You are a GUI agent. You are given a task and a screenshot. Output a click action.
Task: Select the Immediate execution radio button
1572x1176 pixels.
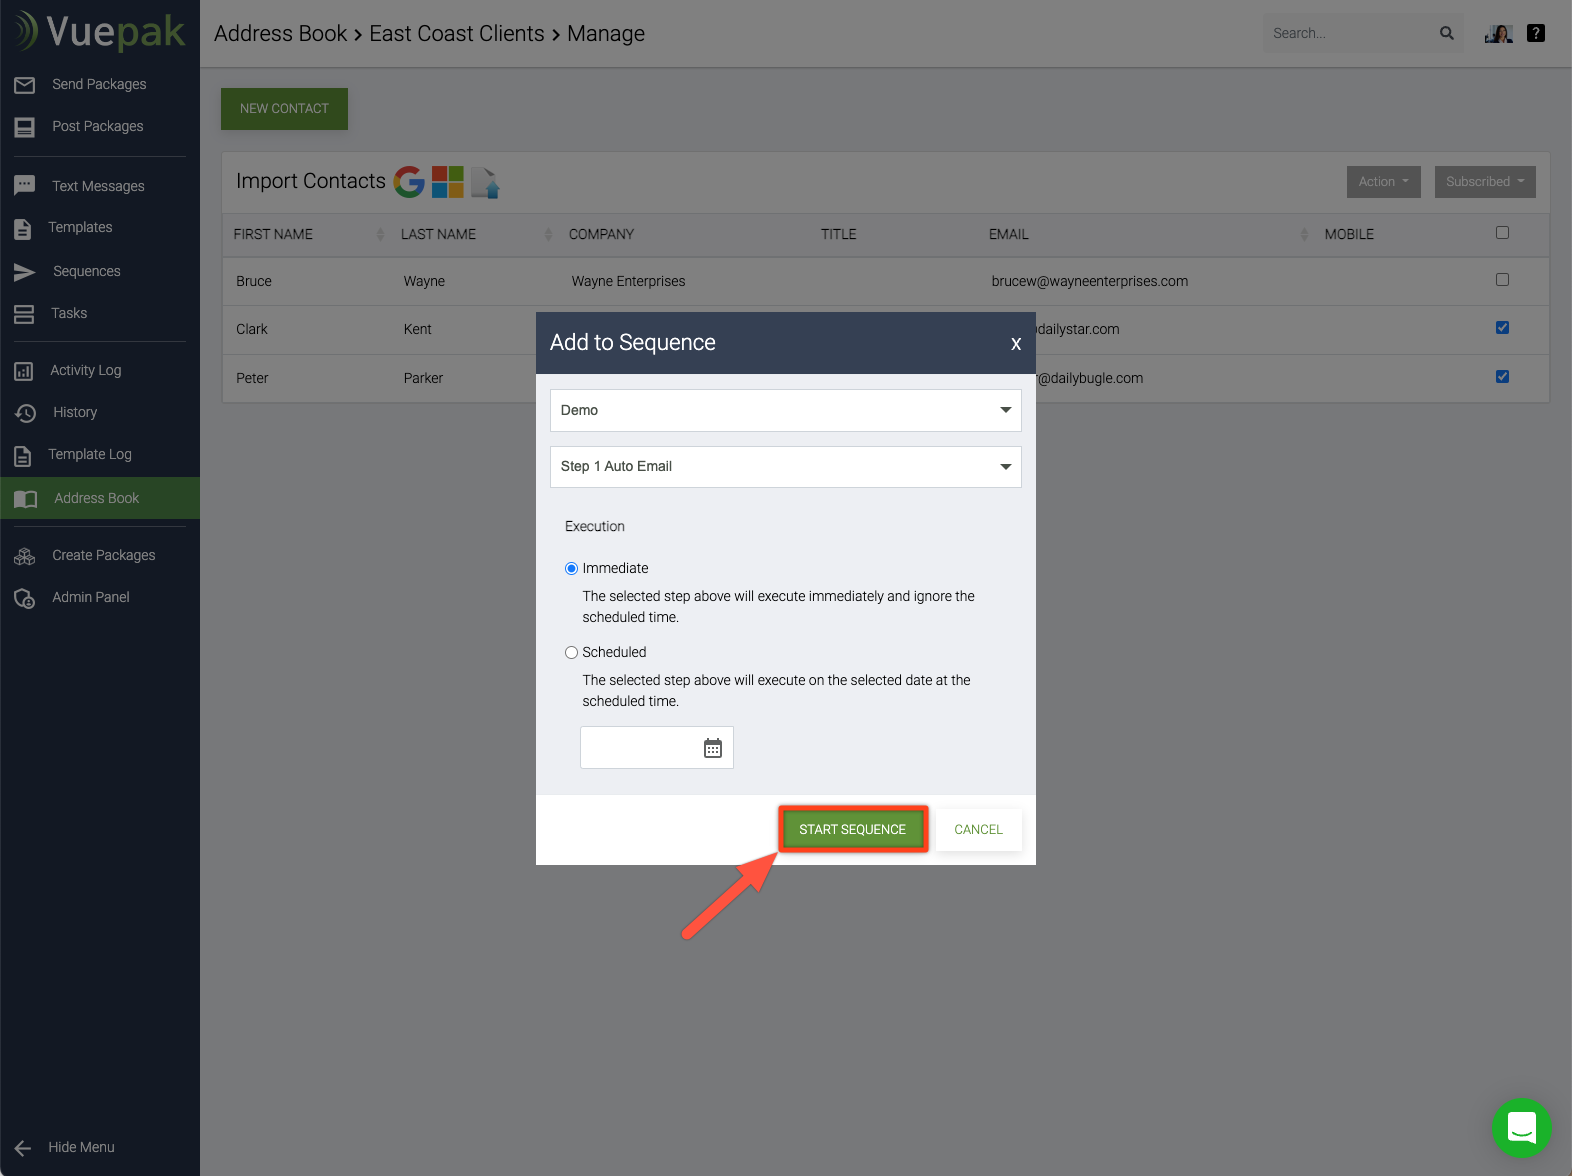pyautogui.click(x=572, y=568)
